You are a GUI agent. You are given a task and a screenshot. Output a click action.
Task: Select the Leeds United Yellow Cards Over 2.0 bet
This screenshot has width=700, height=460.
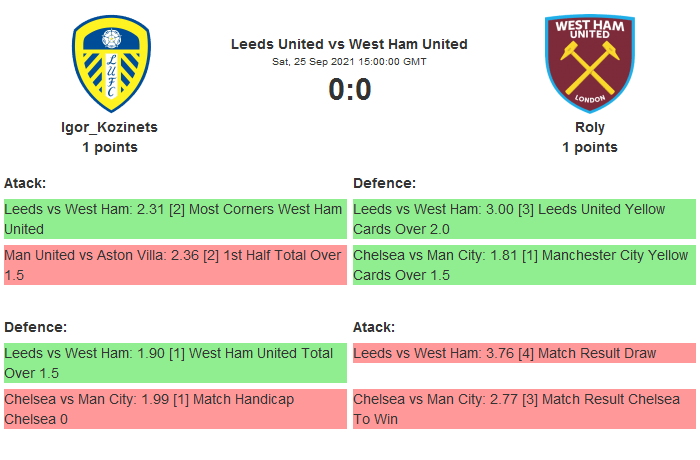coord(523,219)
